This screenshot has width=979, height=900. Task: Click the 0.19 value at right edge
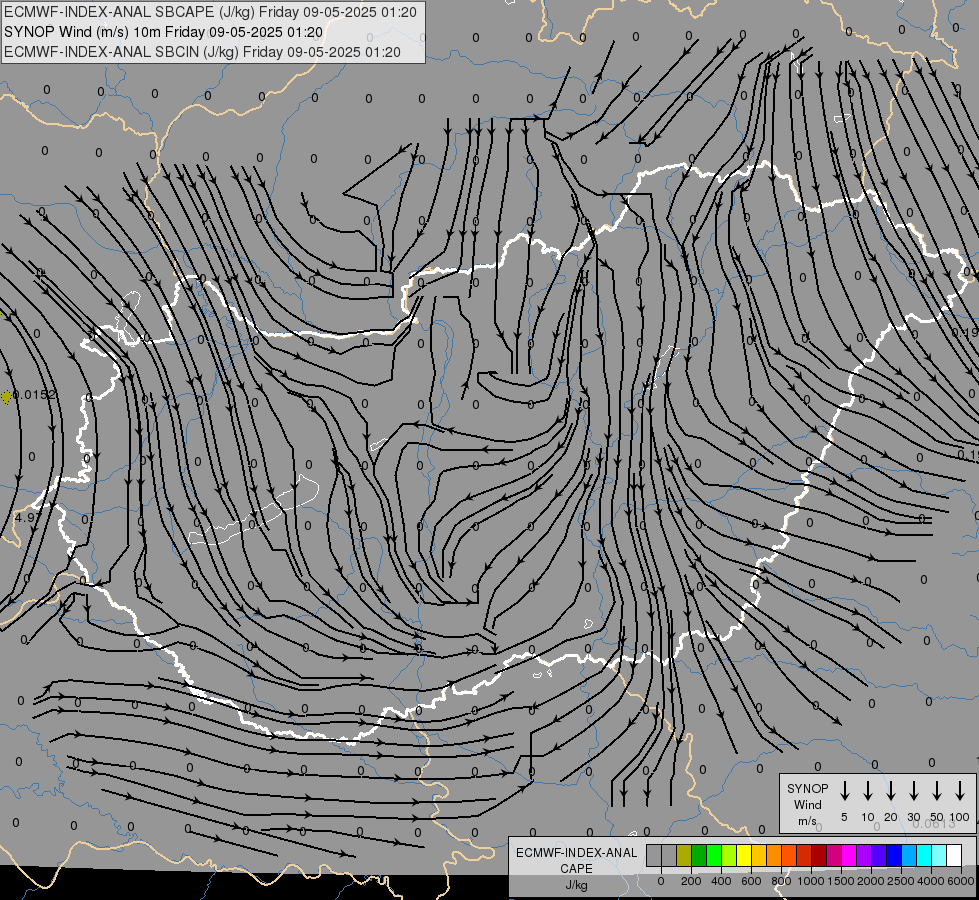pyautogui.click(x=965, y=333)
